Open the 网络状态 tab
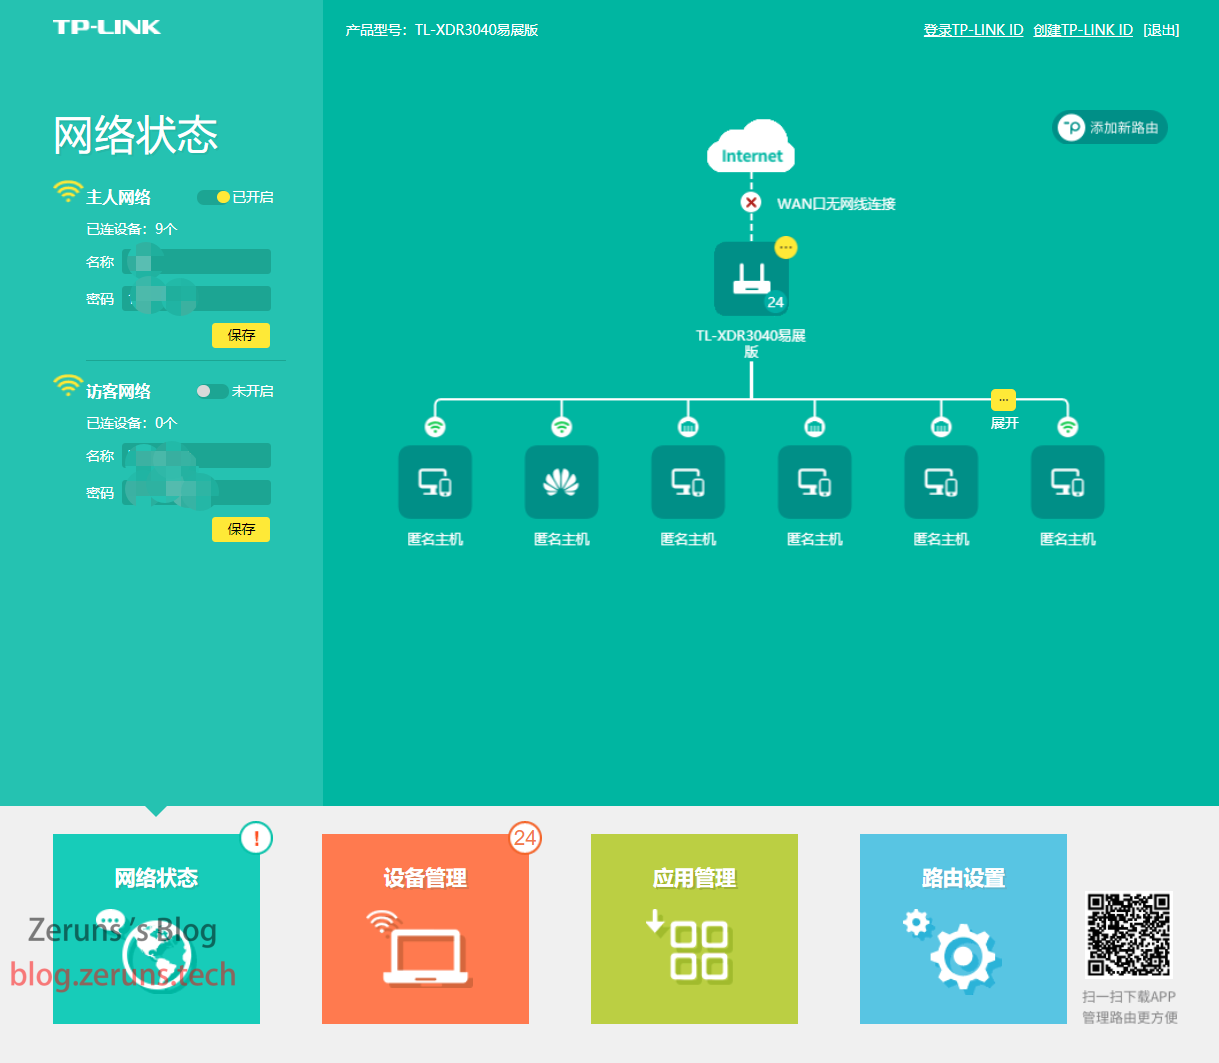The image size is (1219, 1063). pyautogui.click(x=156, y=929)
